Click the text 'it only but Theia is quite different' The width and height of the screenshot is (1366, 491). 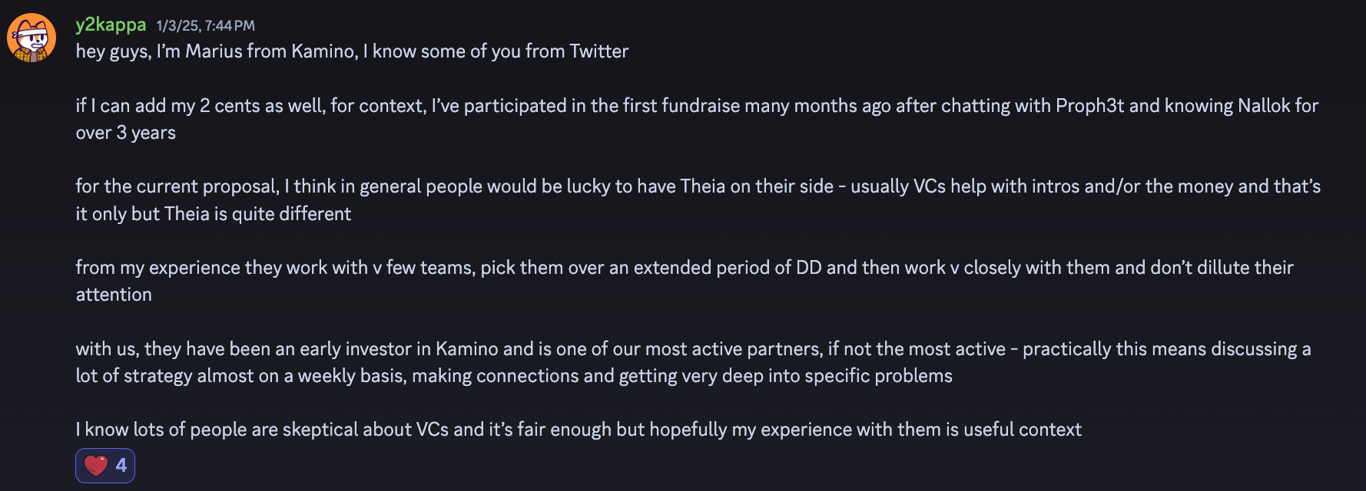(214, 213)
